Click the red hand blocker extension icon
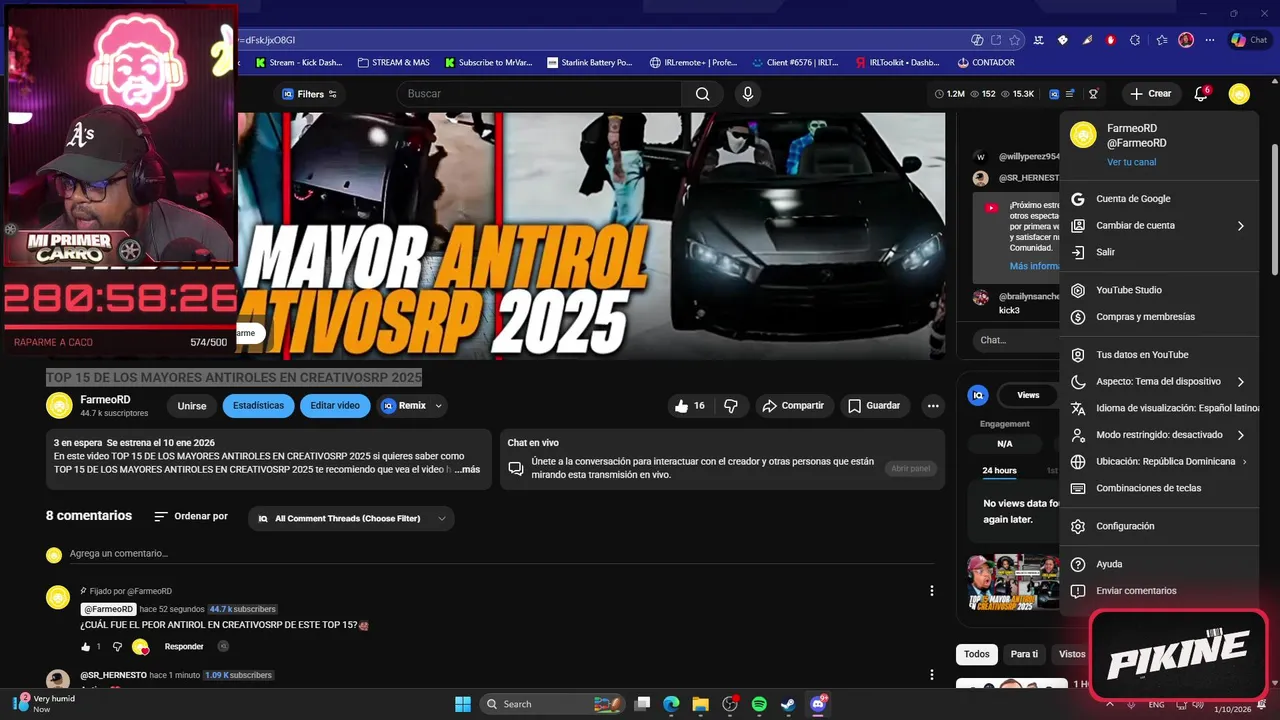 pos(1111,40)
